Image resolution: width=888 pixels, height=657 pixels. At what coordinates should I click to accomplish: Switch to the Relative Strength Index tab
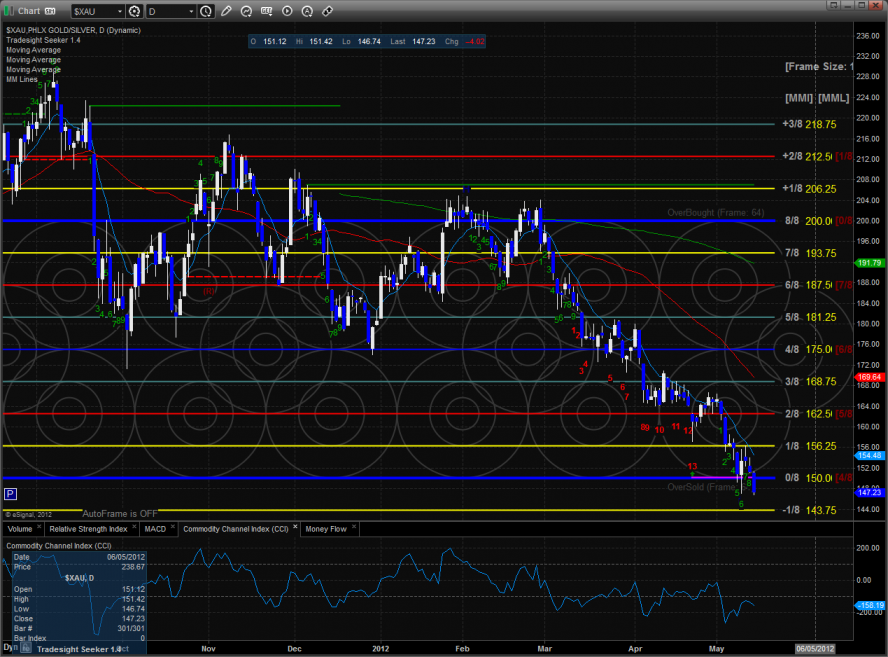point(88,527)
